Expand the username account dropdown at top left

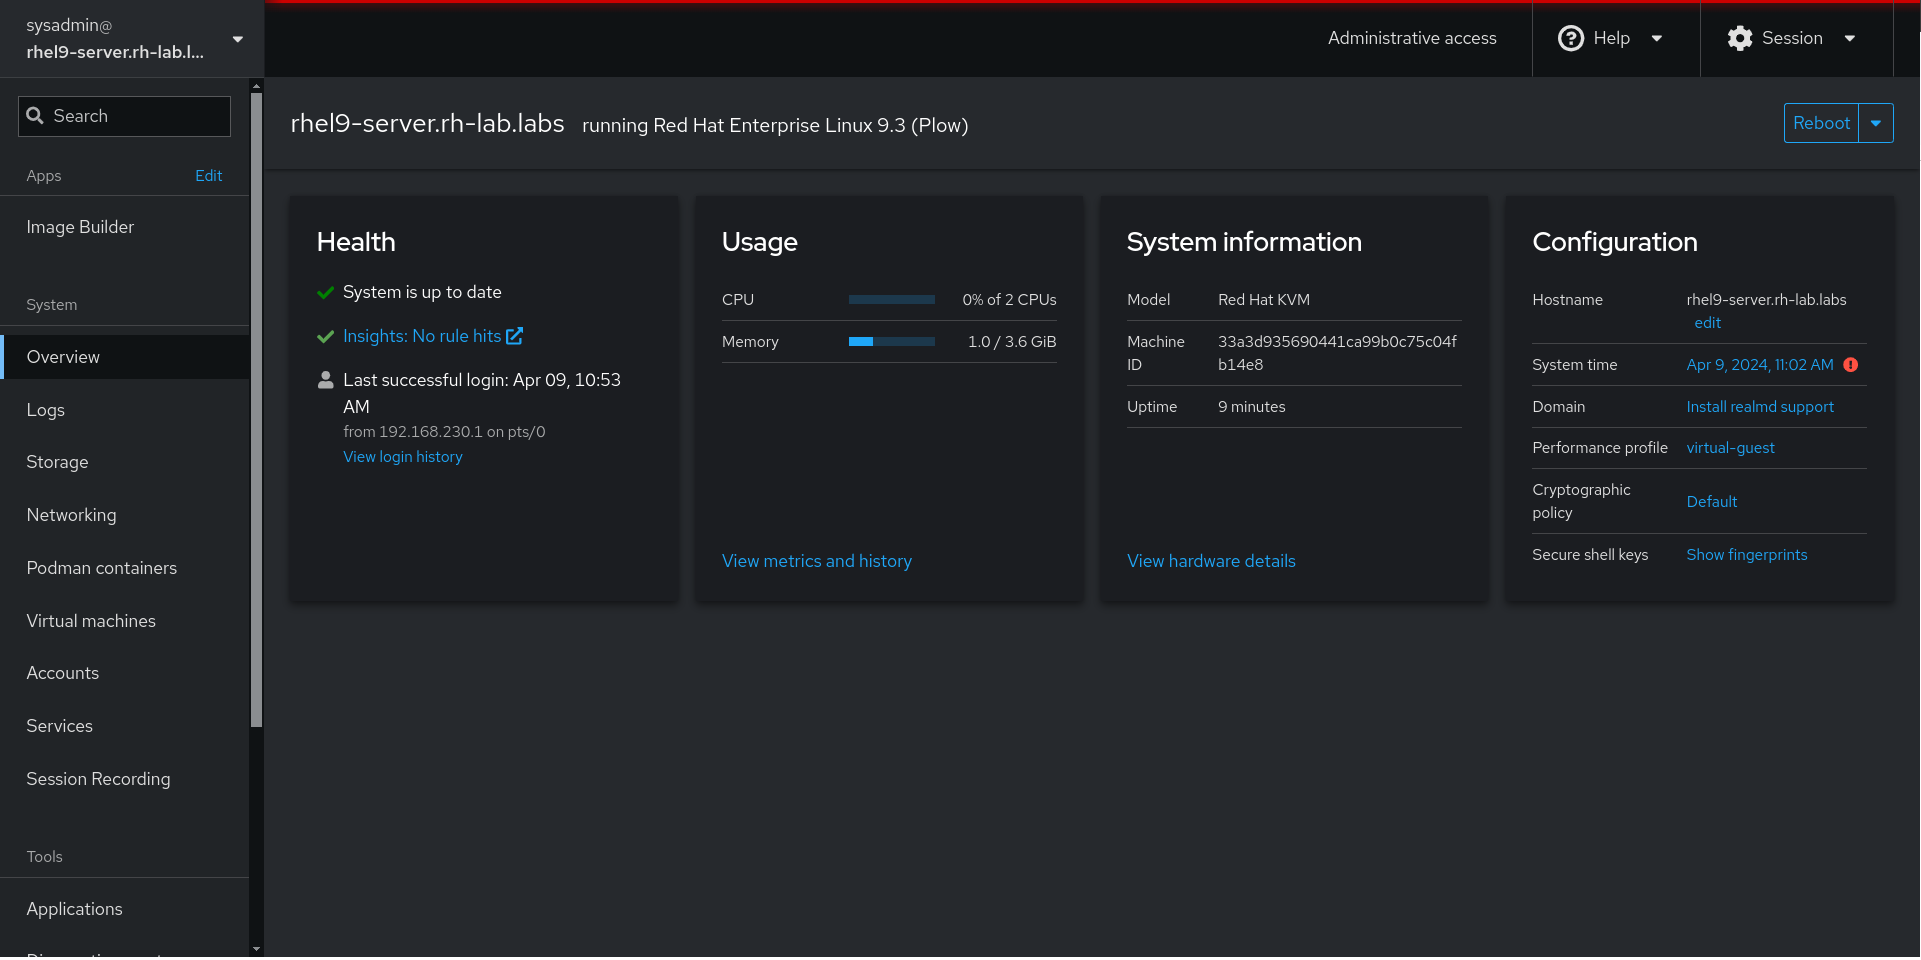click(x=237, y=39)
